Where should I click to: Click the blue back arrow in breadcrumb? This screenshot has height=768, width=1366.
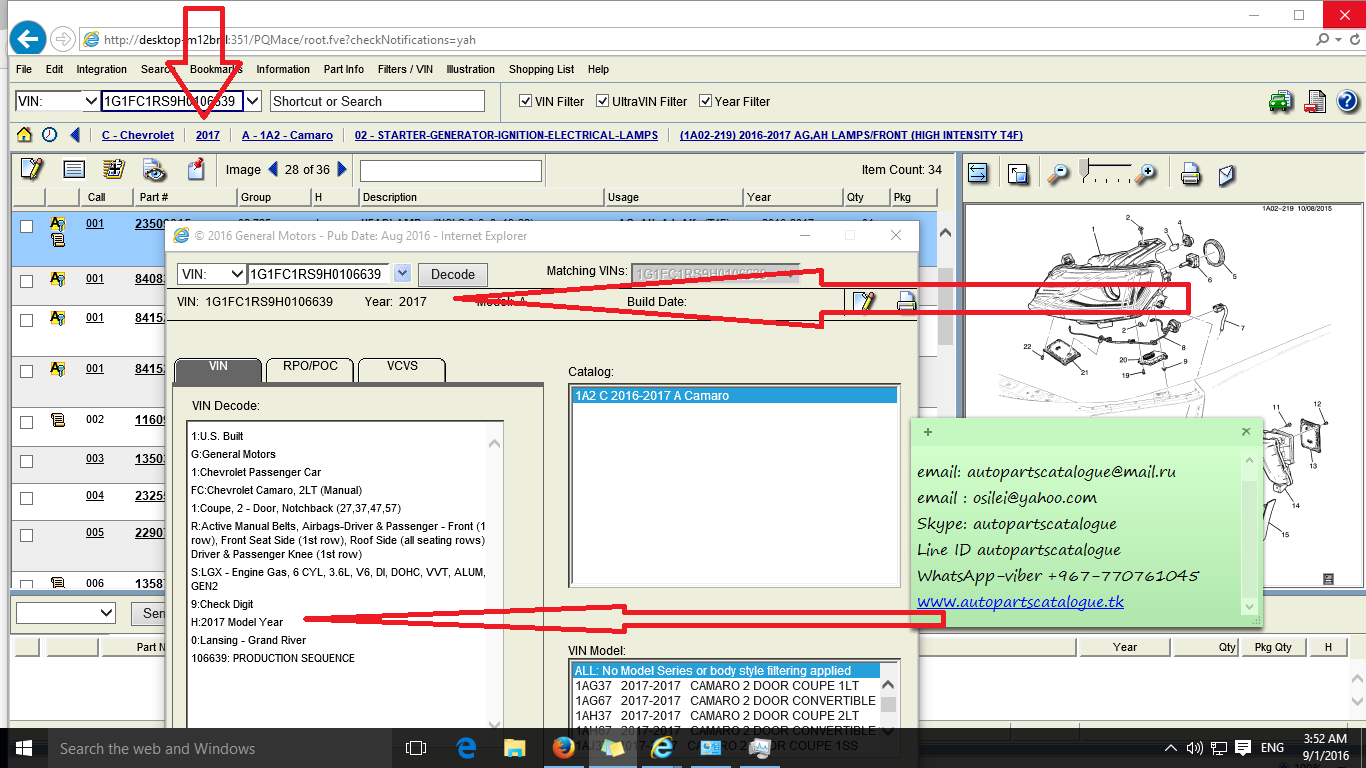tap(75, 135)
